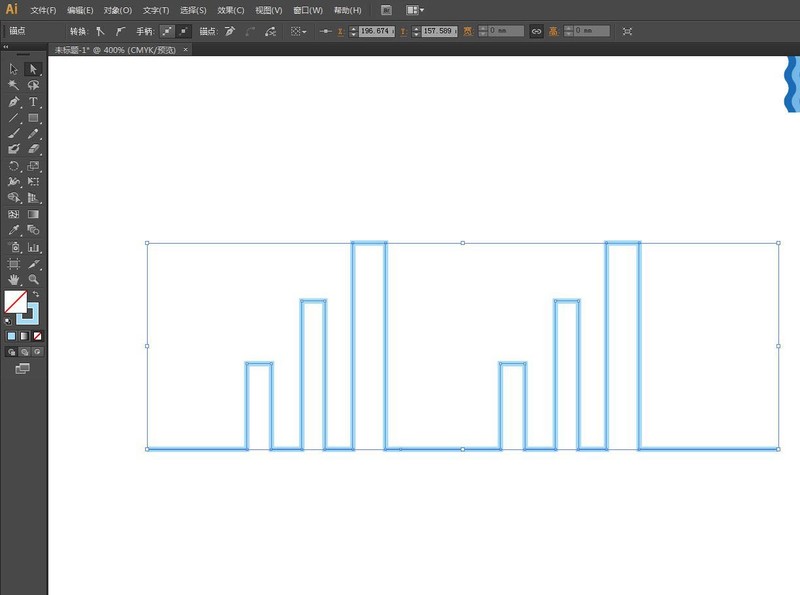
Task: Select the Gradient tool
Action: point(33,214)
